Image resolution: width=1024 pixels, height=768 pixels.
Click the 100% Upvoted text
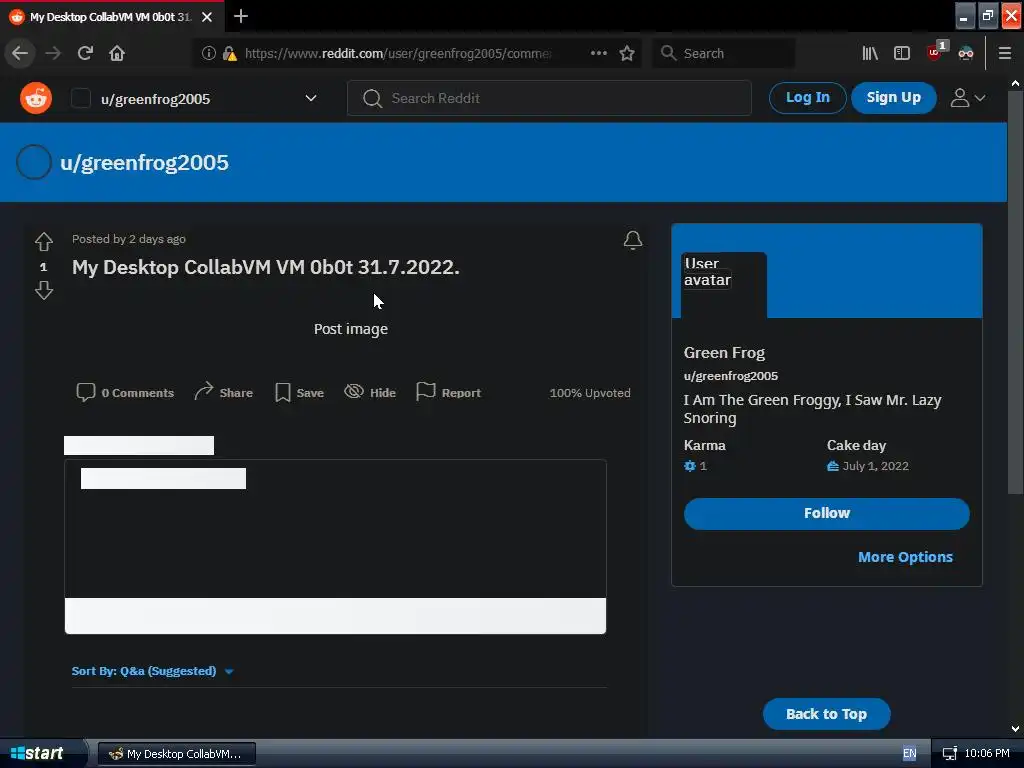click(590, 392)
